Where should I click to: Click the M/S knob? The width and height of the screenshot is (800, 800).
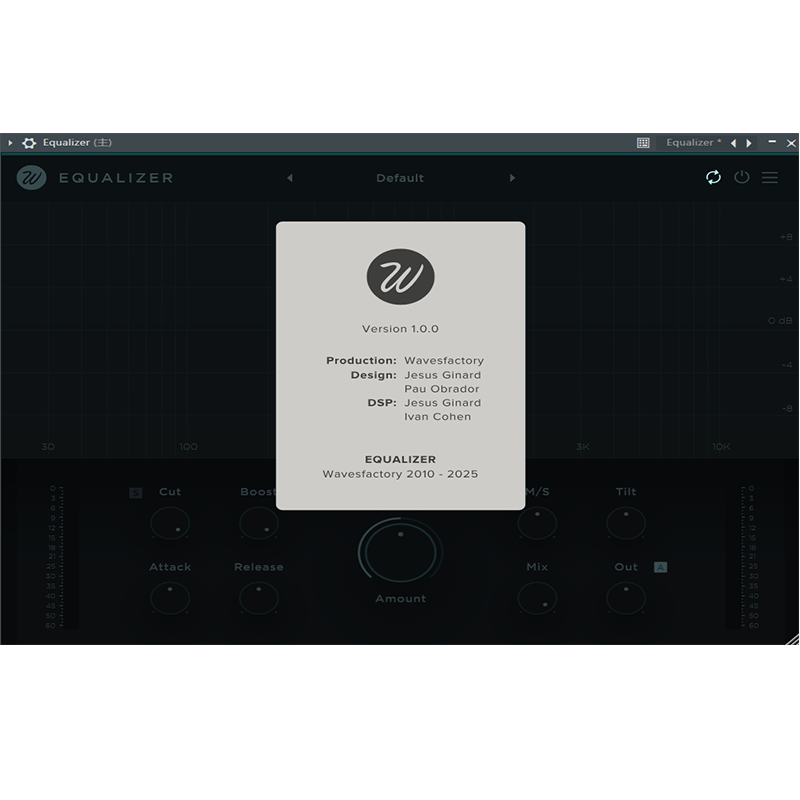(537, 523)
